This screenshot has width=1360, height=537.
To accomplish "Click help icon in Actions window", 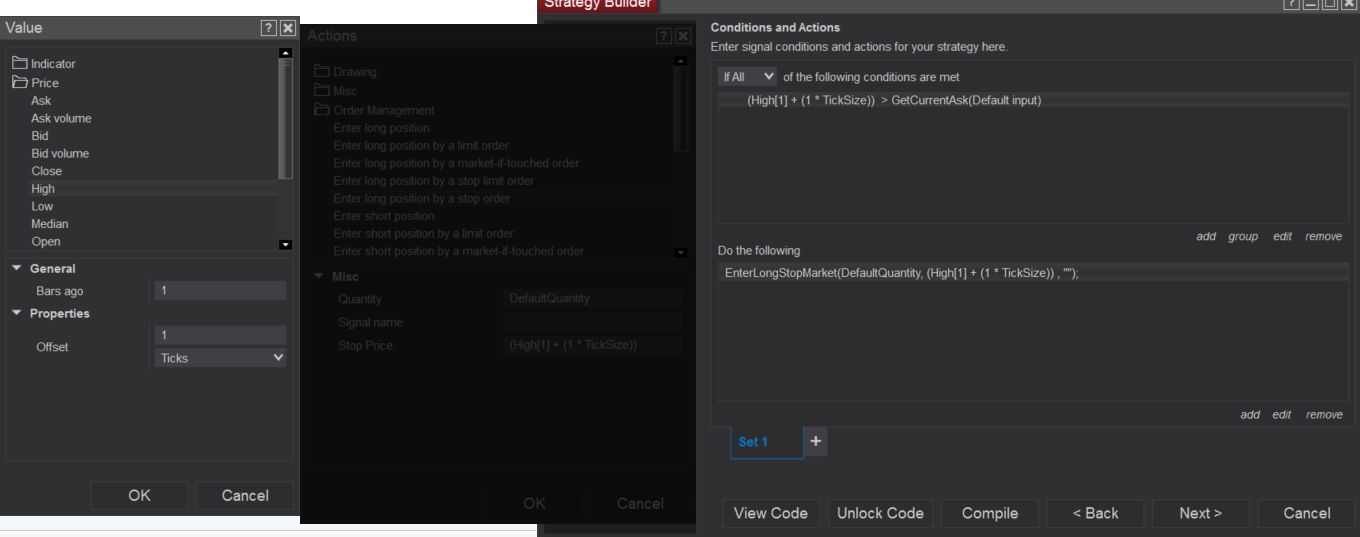I will point(664,36).
